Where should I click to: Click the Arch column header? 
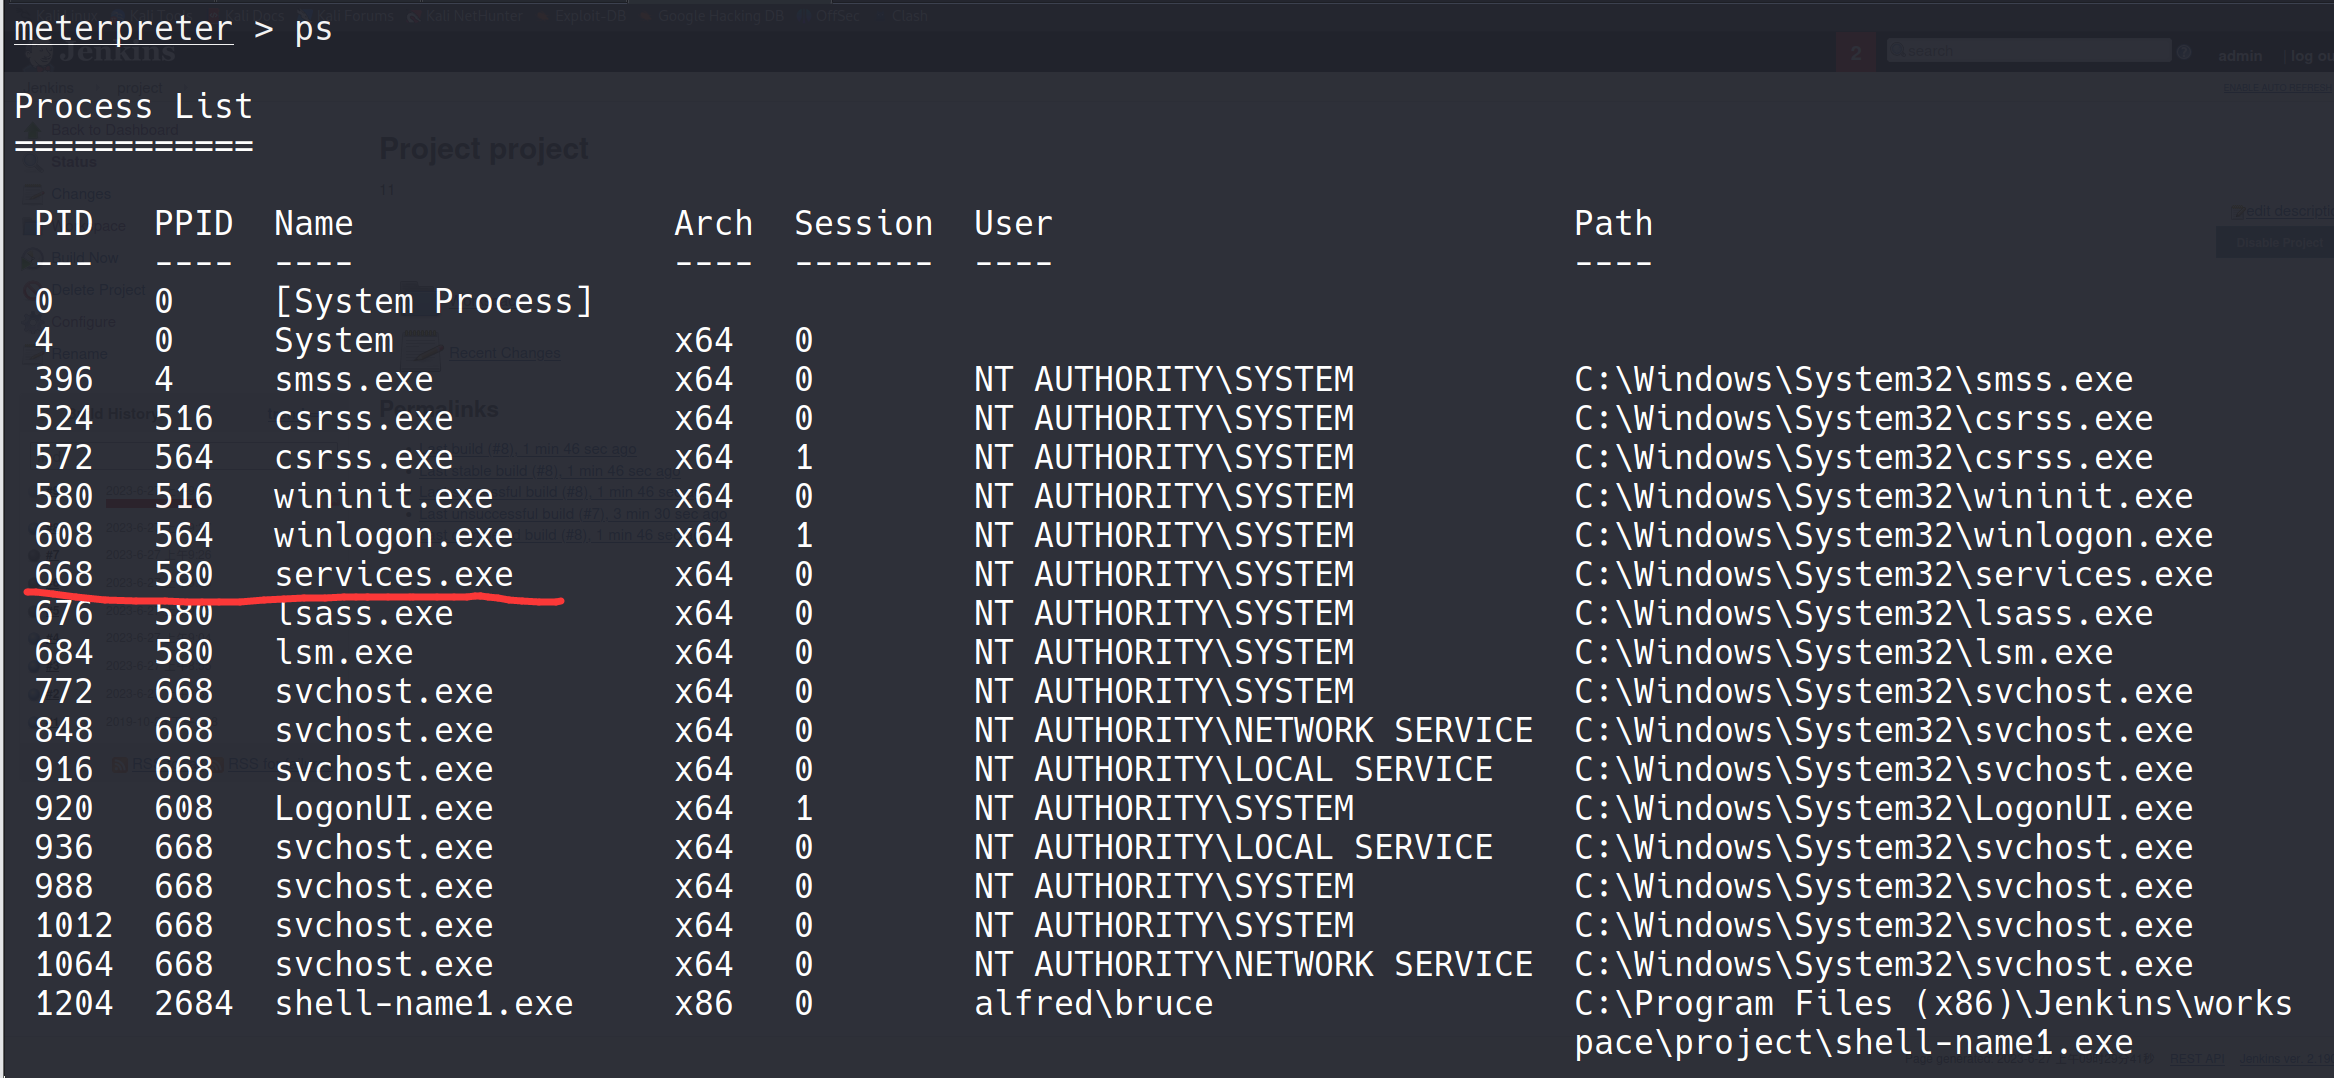click(x=713, y=223)
